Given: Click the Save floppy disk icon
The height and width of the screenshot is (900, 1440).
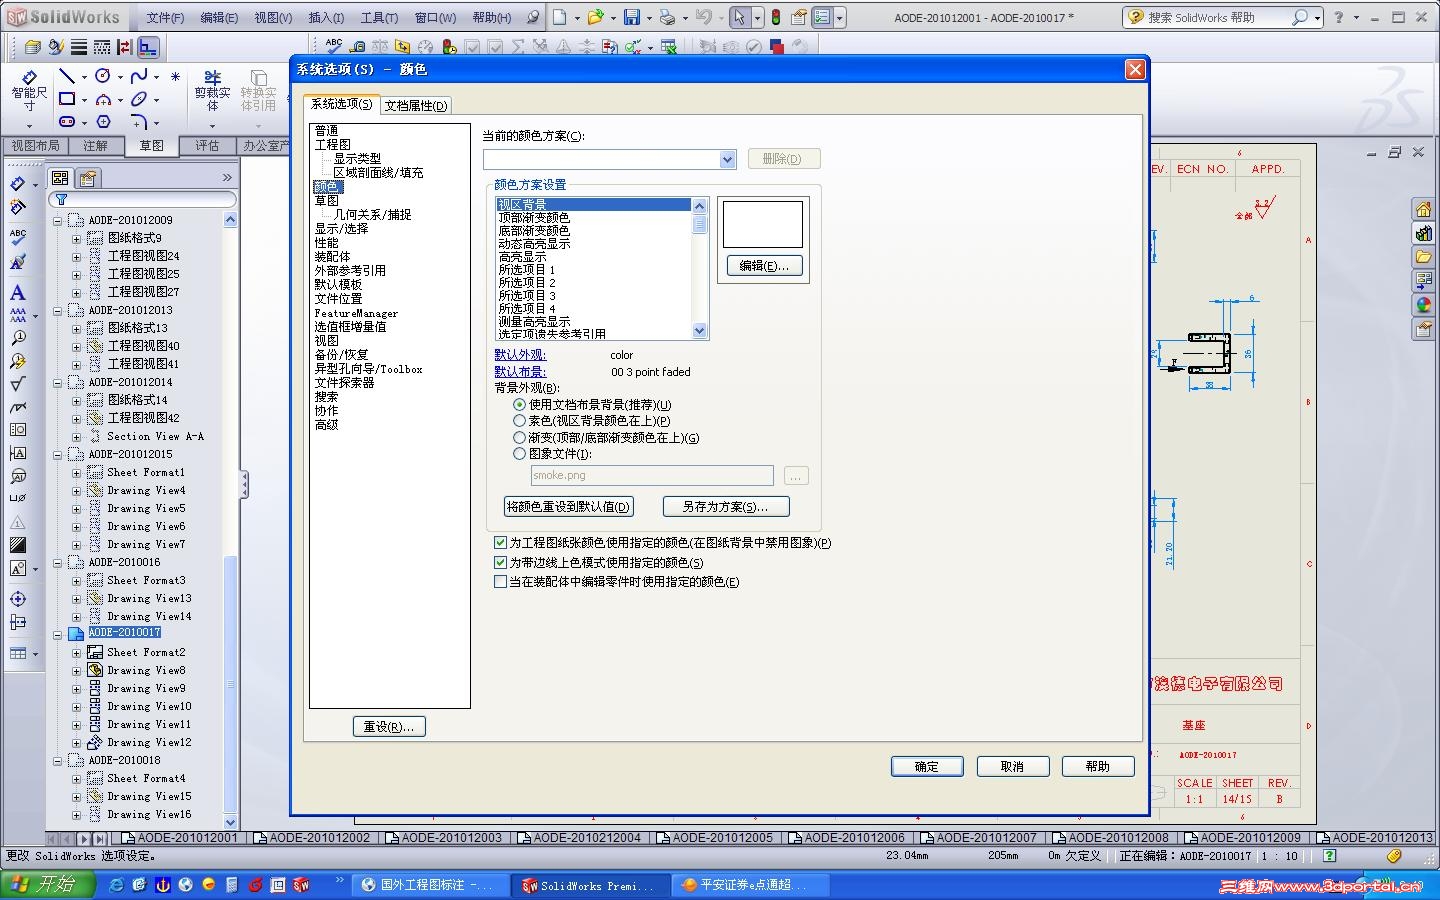Looking at the screenshot, I should pyautogui.click(x=631, y=17).
